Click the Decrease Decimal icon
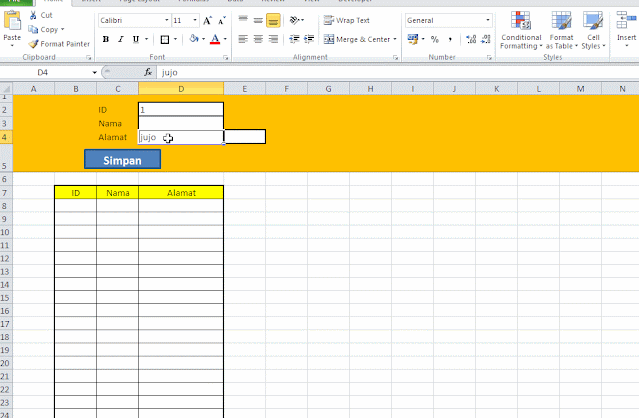The image size is (639, 418). (485, 40)
